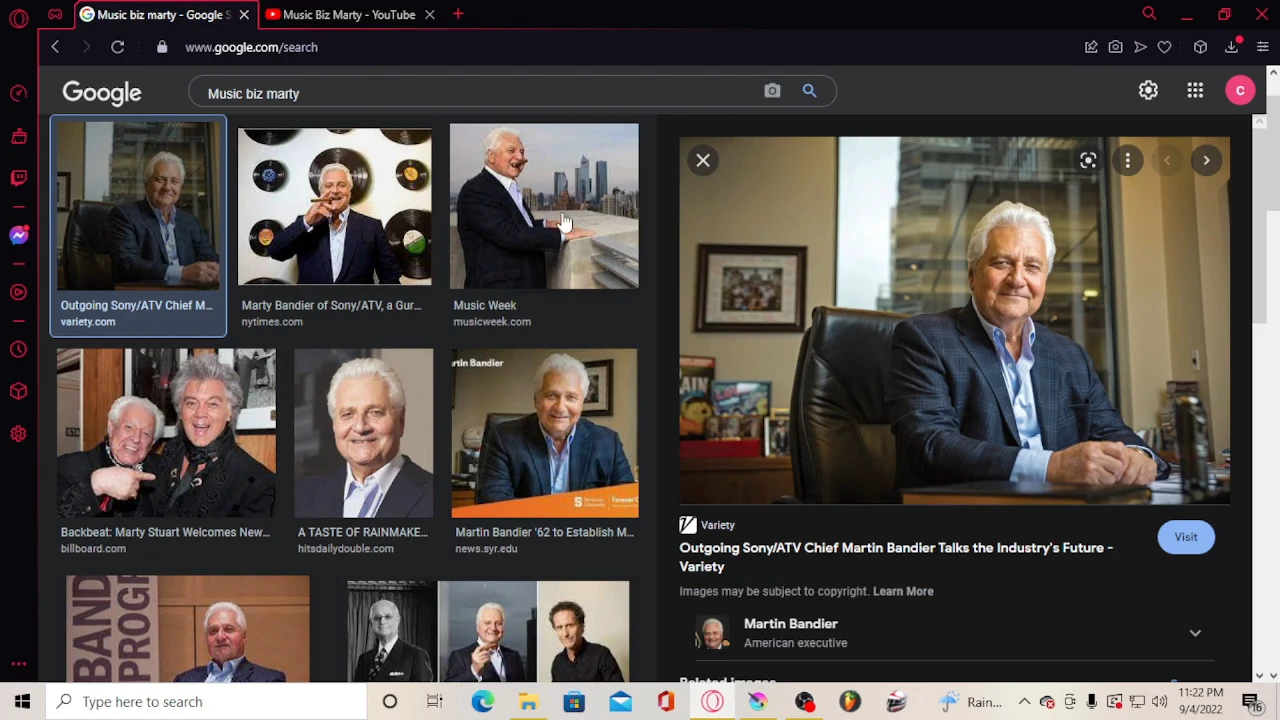Open Microsoft Edge from the taskbar
1280x720 pixels.
(482, 702)
